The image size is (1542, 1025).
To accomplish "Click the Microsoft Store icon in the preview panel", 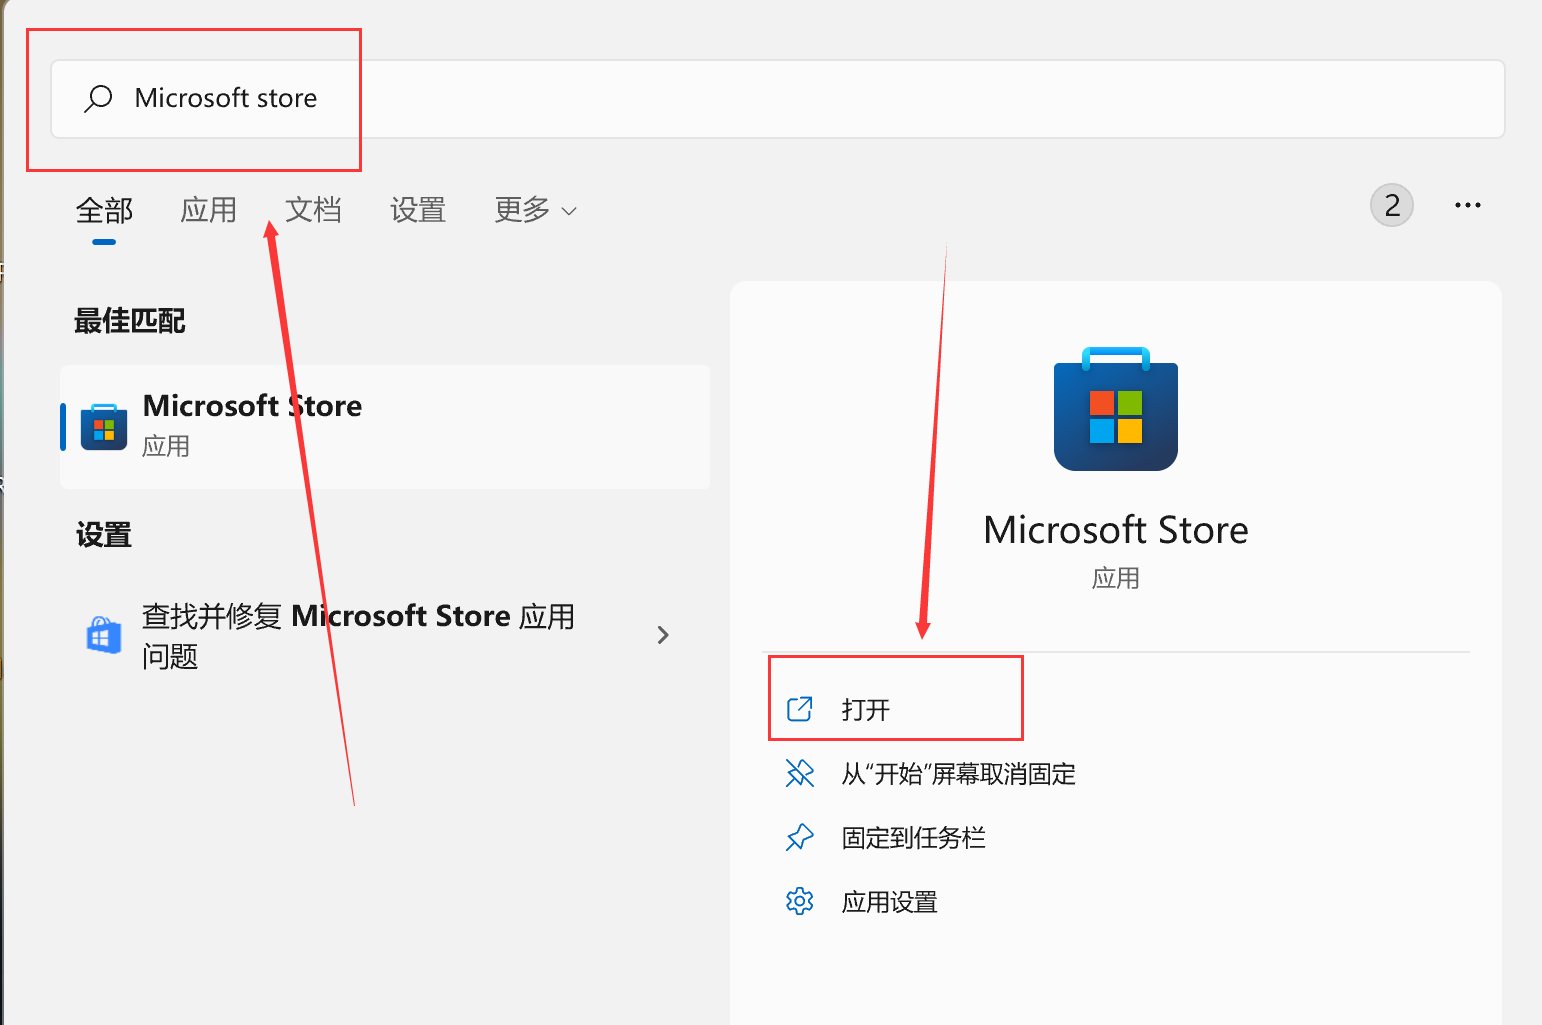I will pyautogui.click(x=1114, y=410).
